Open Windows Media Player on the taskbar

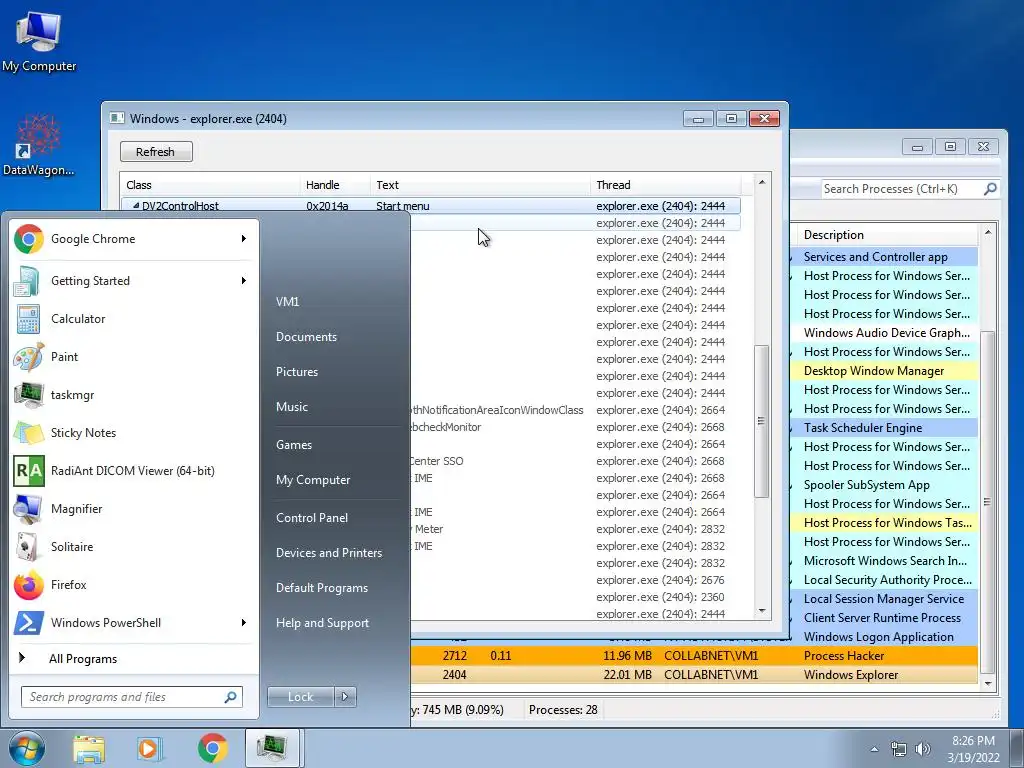(150, 748)
